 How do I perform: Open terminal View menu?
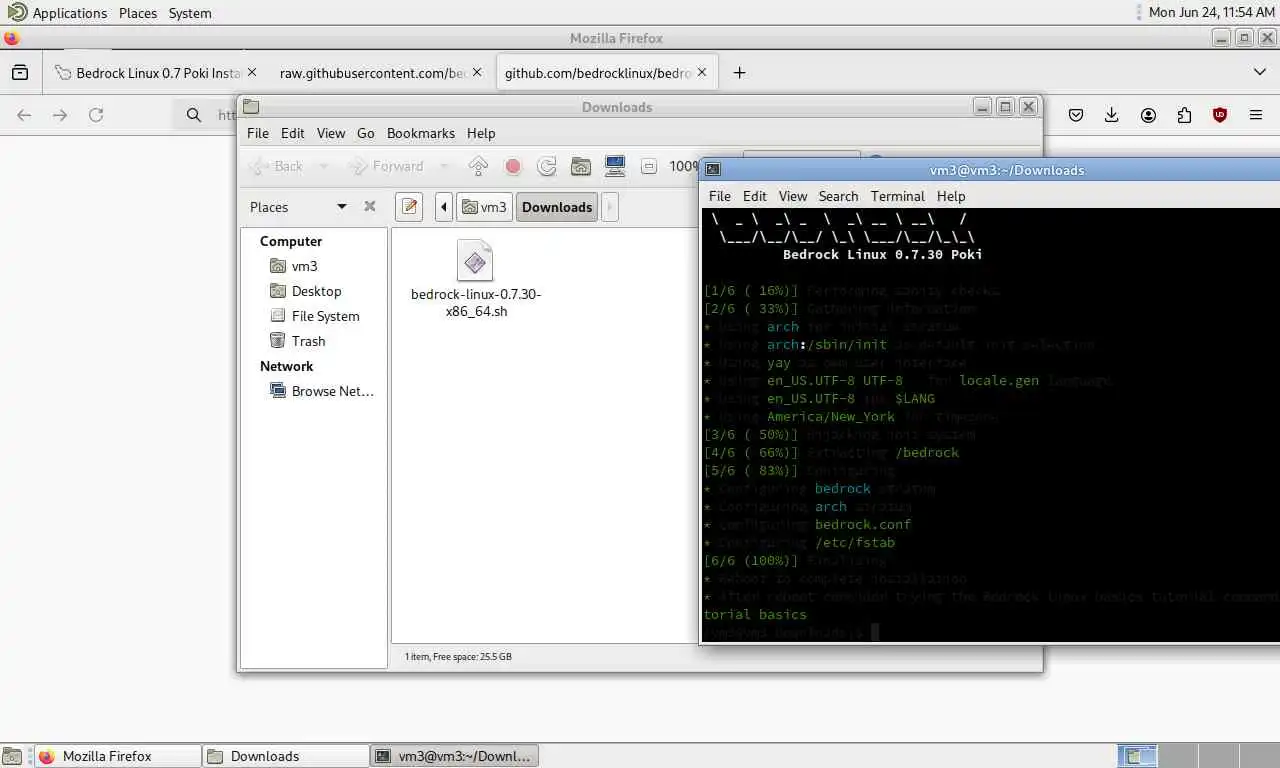click(x=793, y=196)
